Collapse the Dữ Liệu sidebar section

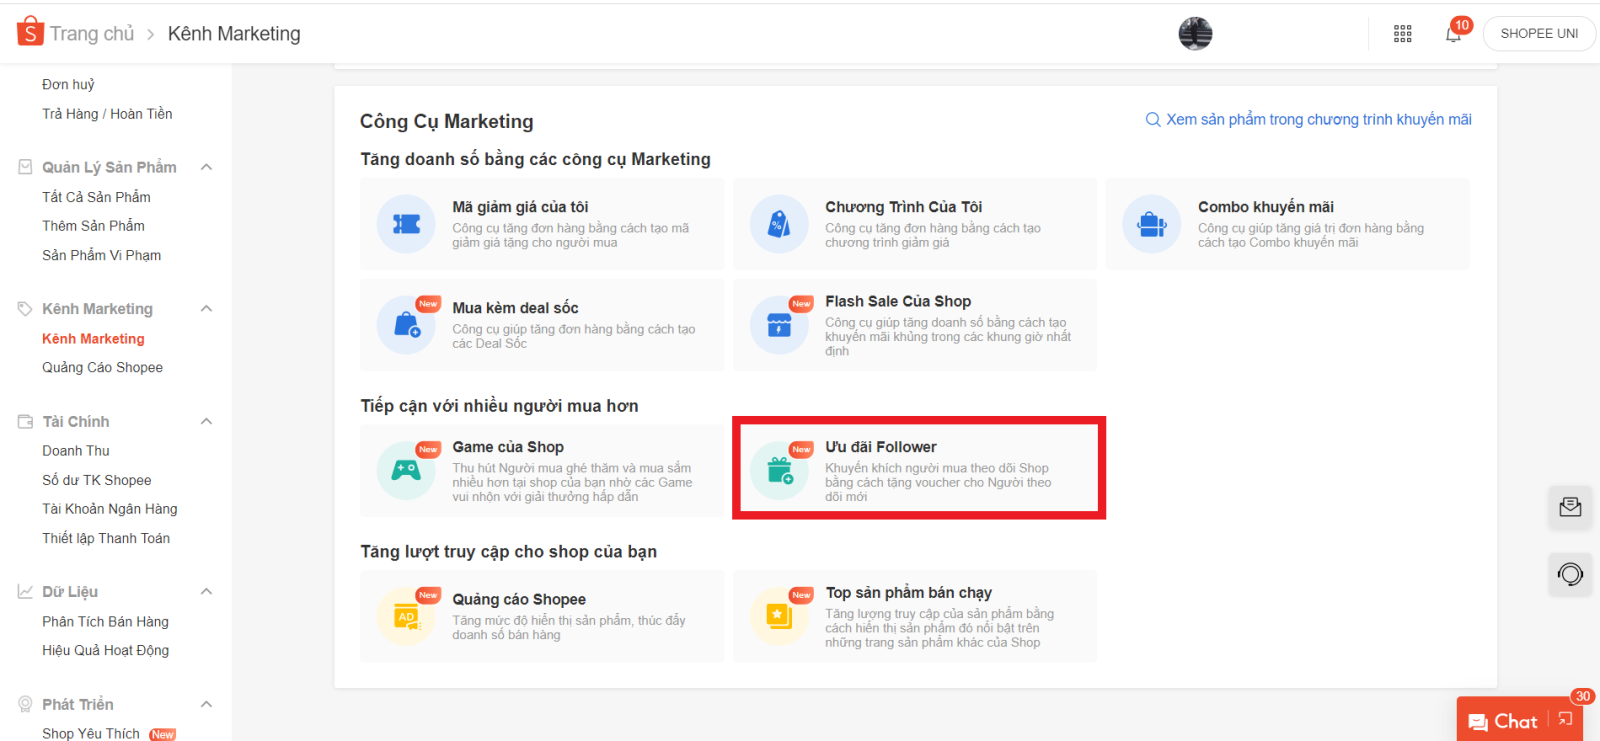click(207, 592)
